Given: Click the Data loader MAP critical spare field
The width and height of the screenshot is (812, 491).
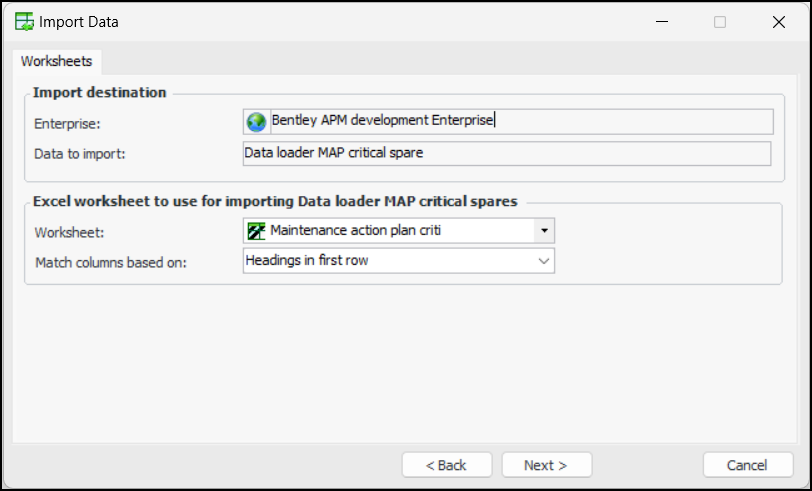Looking at the screenshot, I should coord(507,153).
